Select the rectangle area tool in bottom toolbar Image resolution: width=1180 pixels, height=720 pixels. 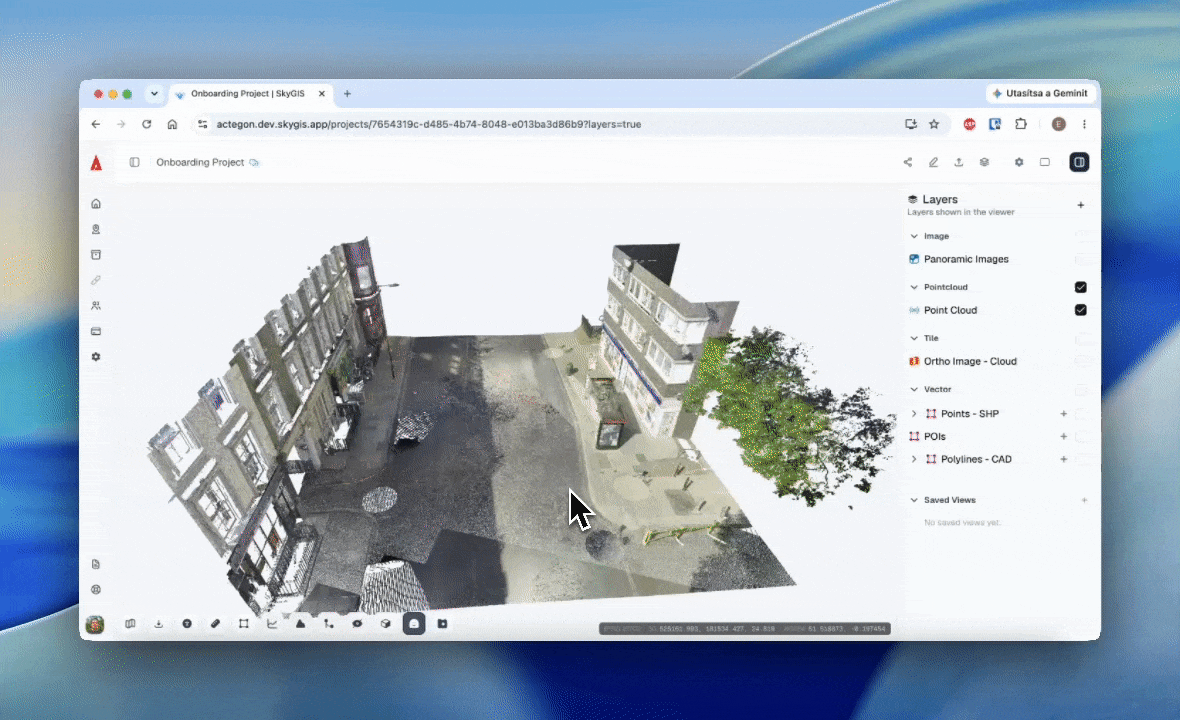pos(244,624)
